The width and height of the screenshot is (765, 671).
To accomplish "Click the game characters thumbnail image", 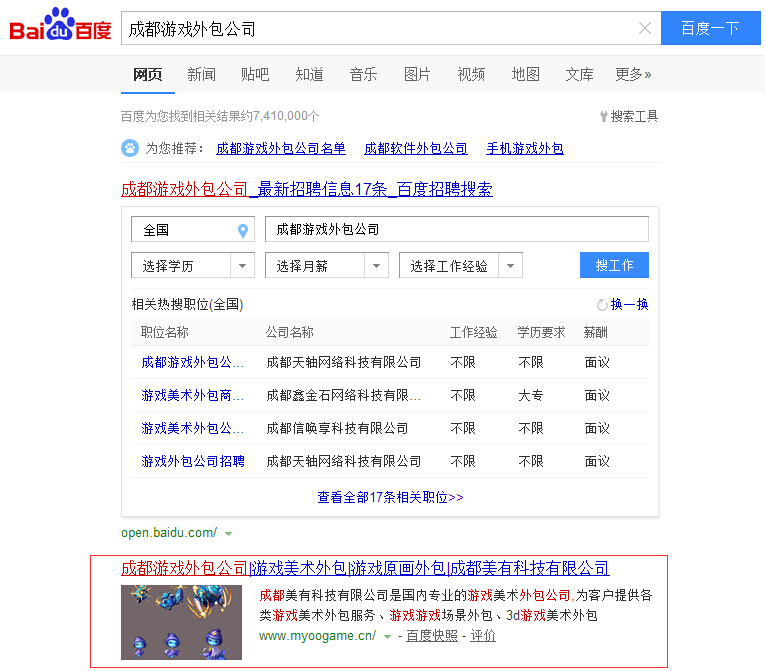I will click(x=181, y=622).
